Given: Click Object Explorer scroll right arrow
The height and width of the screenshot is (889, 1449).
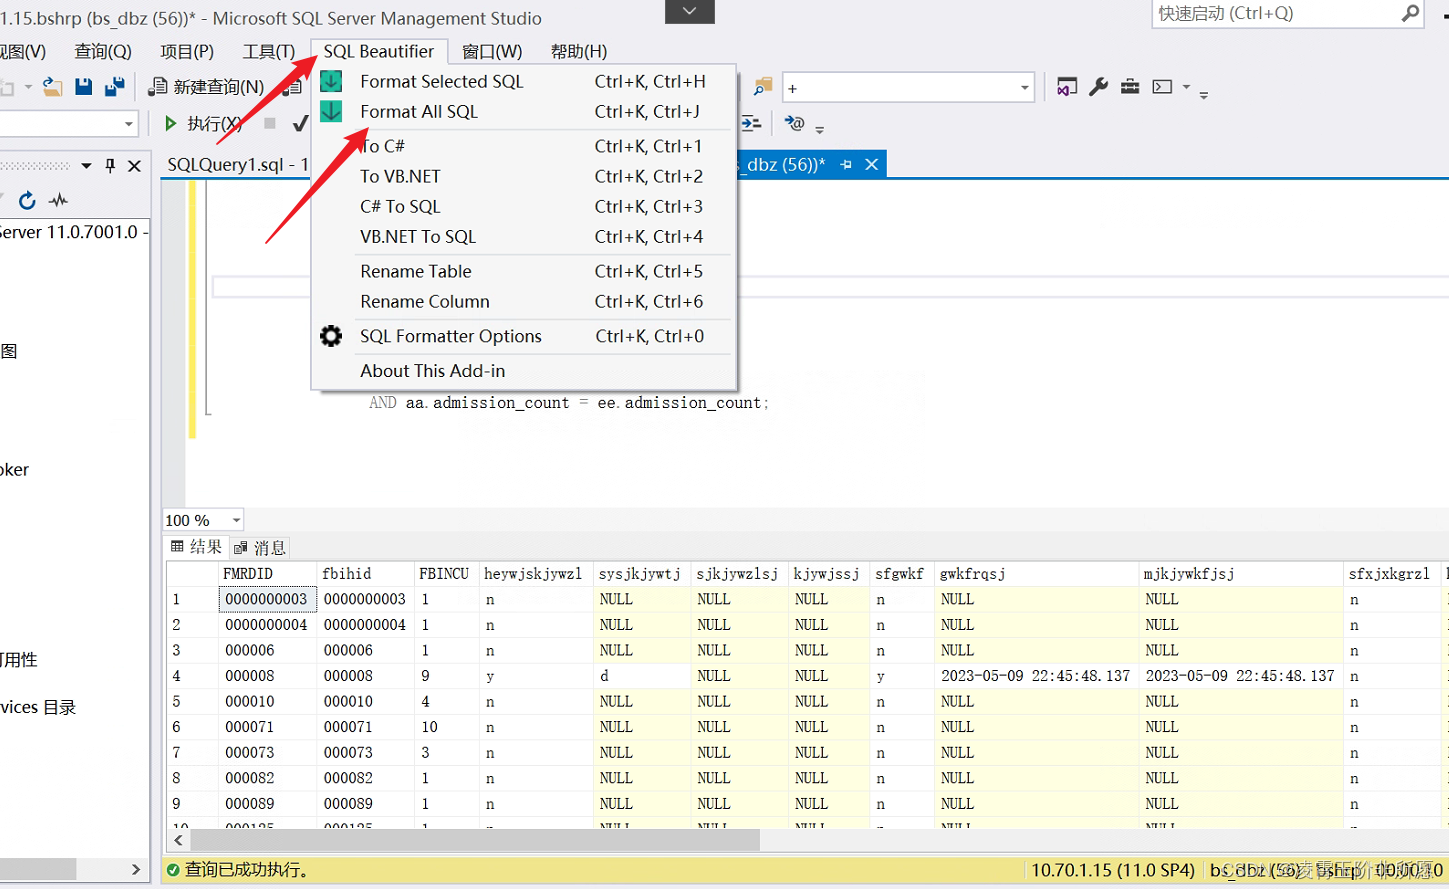Looking at the screenshot, I should coord(136,869).
